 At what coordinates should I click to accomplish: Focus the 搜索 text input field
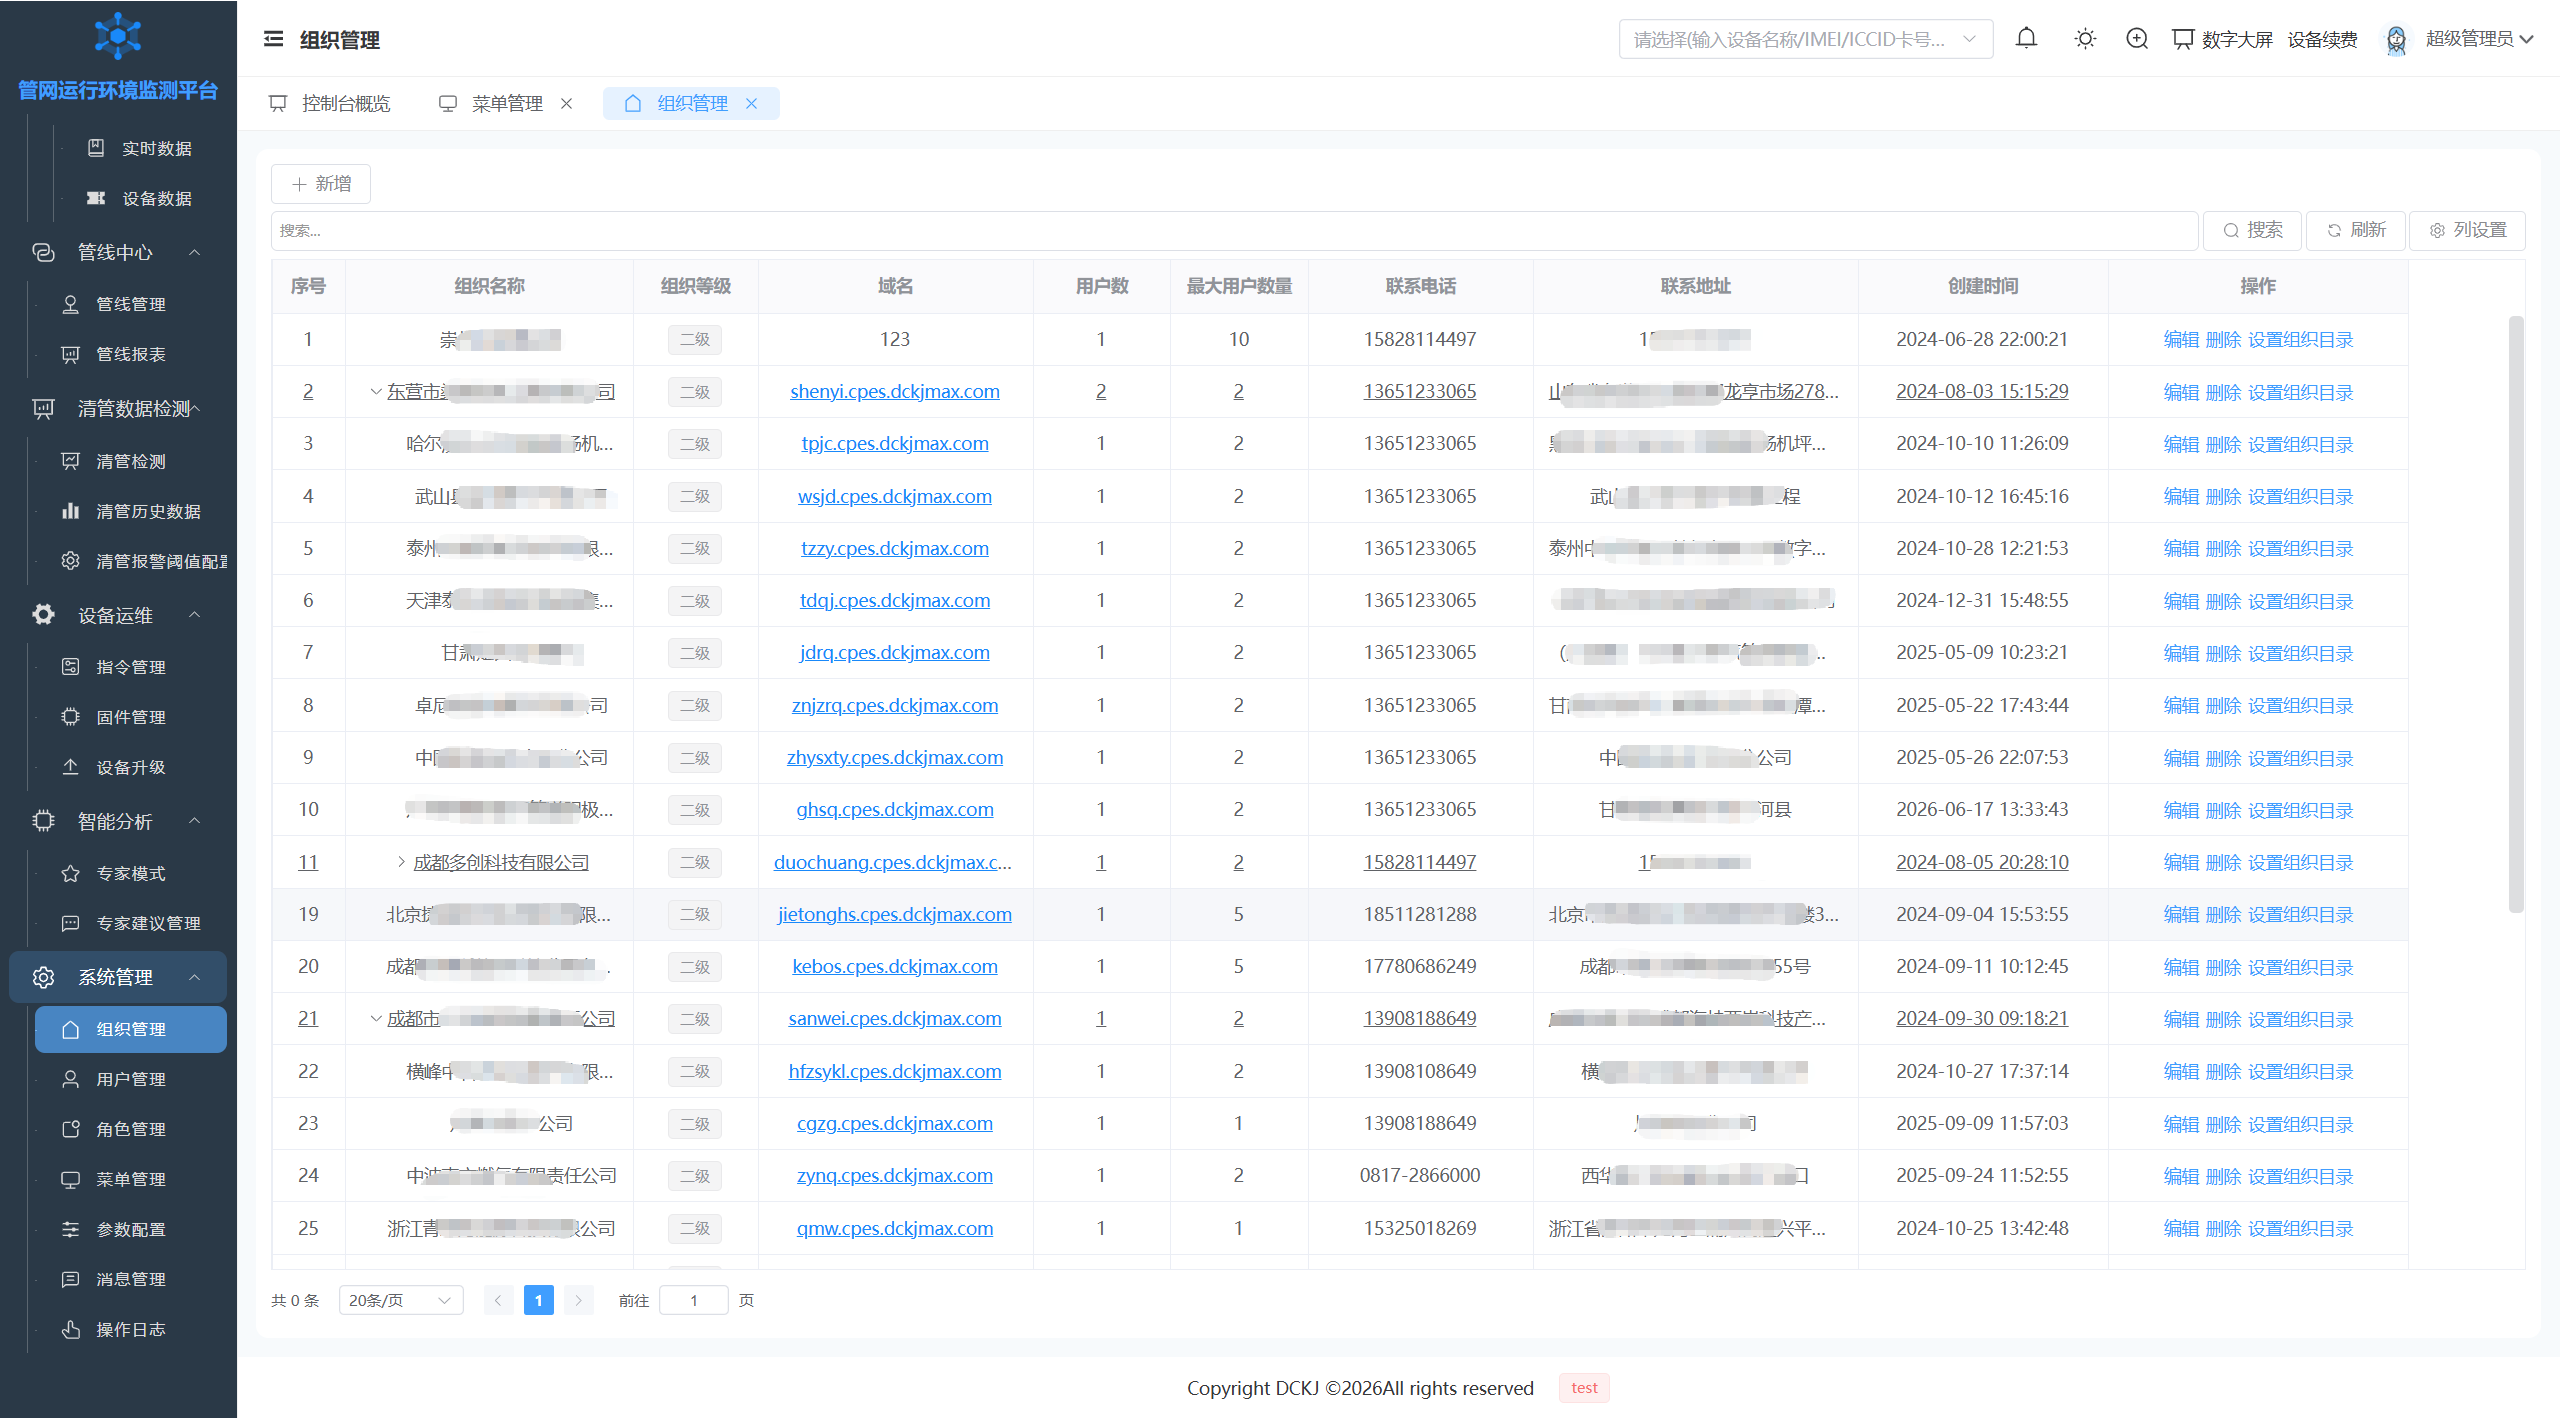coord(1234,230)
